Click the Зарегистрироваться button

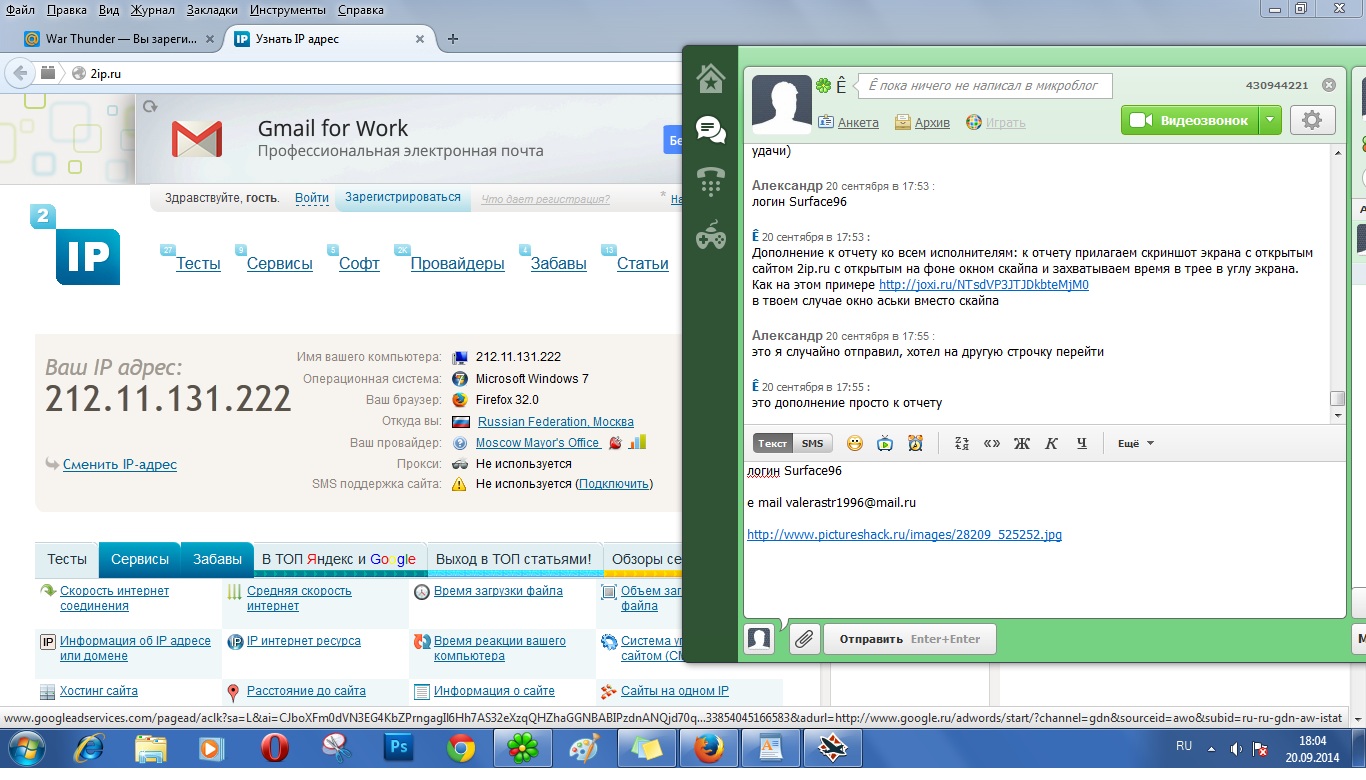tap(403, 197)
